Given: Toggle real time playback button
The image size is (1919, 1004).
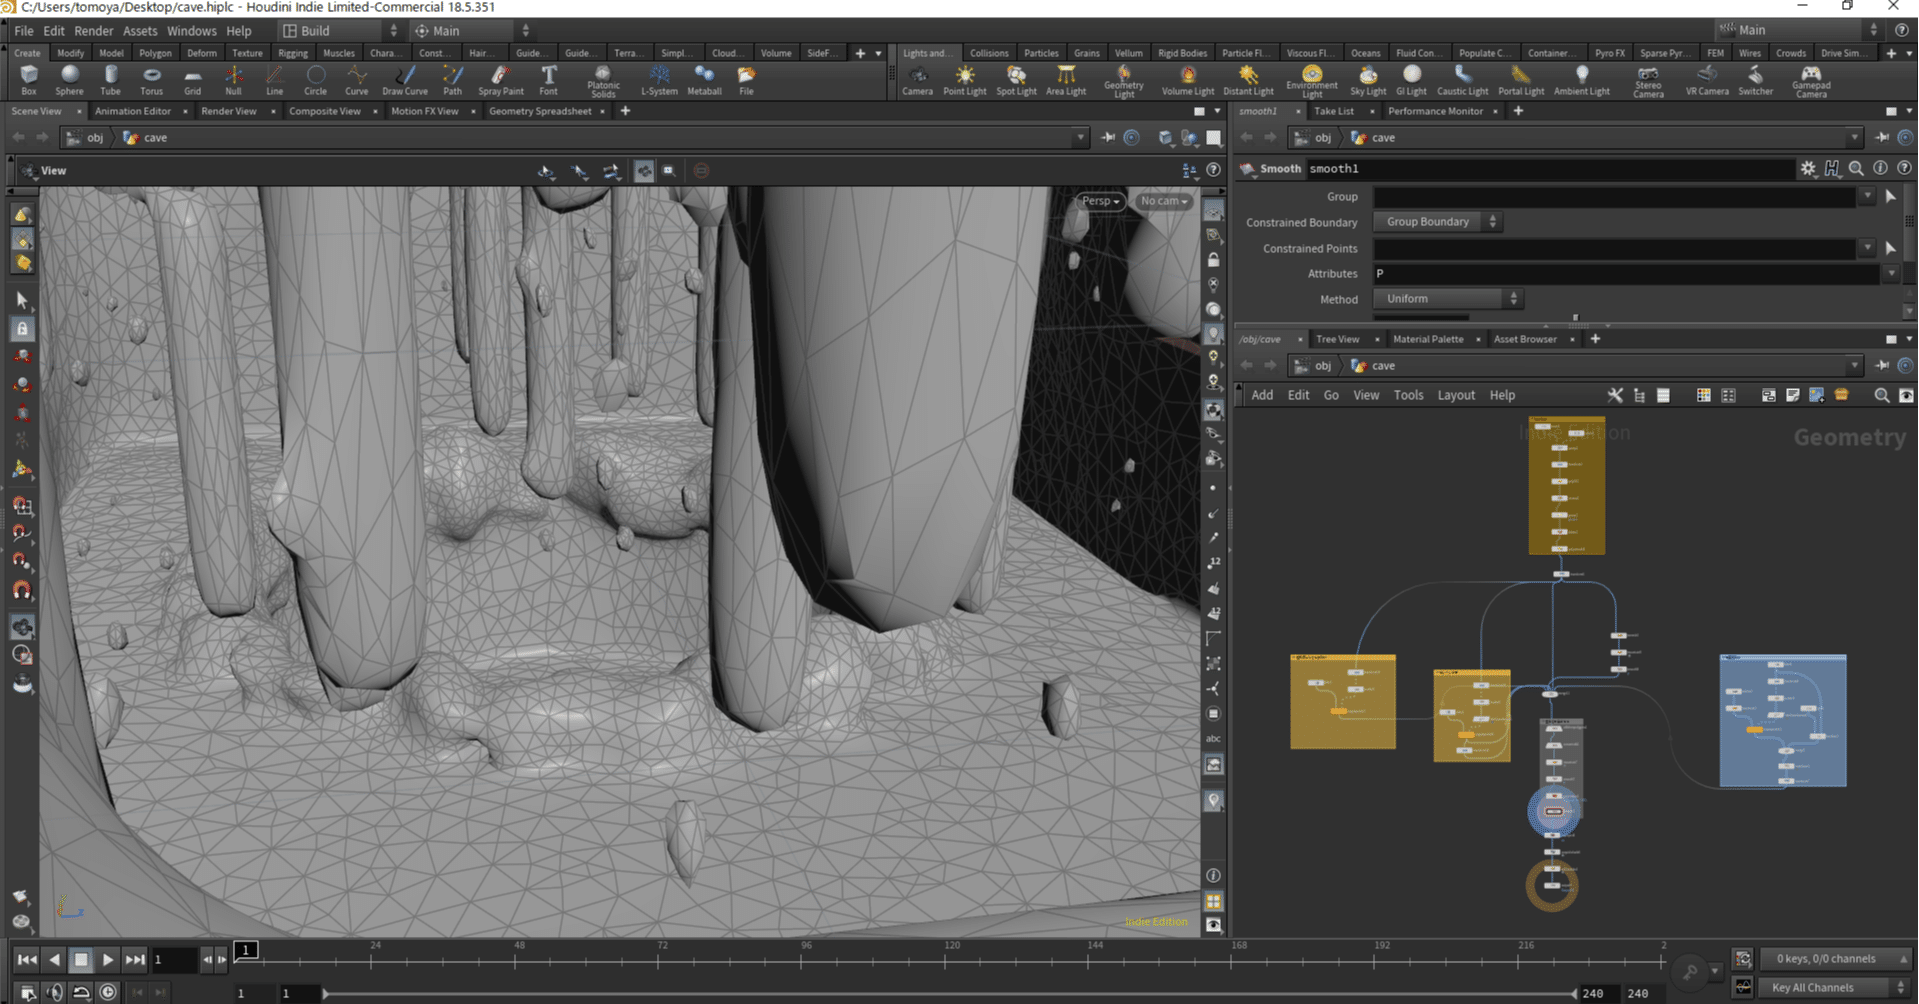Looking at the screenshot, I should click(108, 992).
